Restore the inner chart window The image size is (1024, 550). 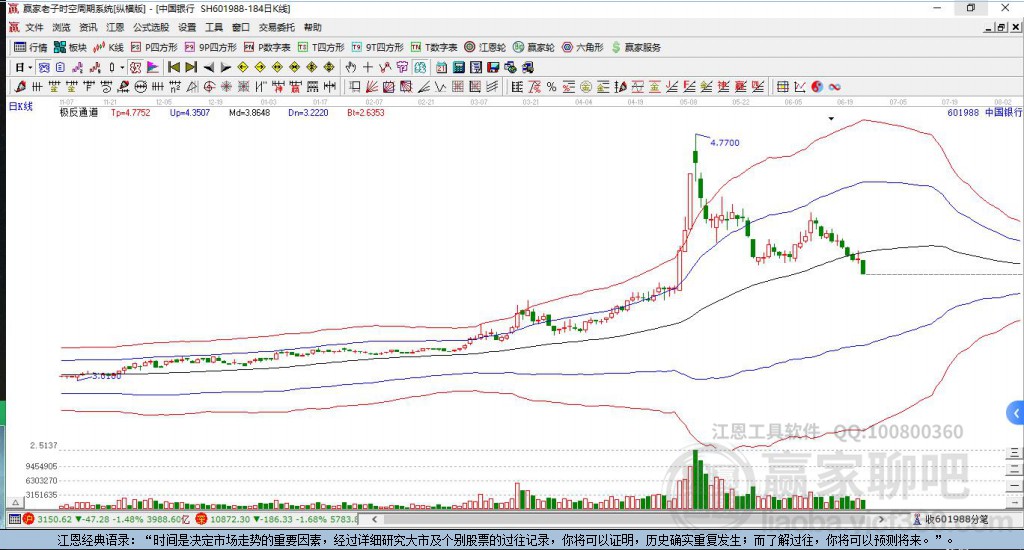(1001, 27)
